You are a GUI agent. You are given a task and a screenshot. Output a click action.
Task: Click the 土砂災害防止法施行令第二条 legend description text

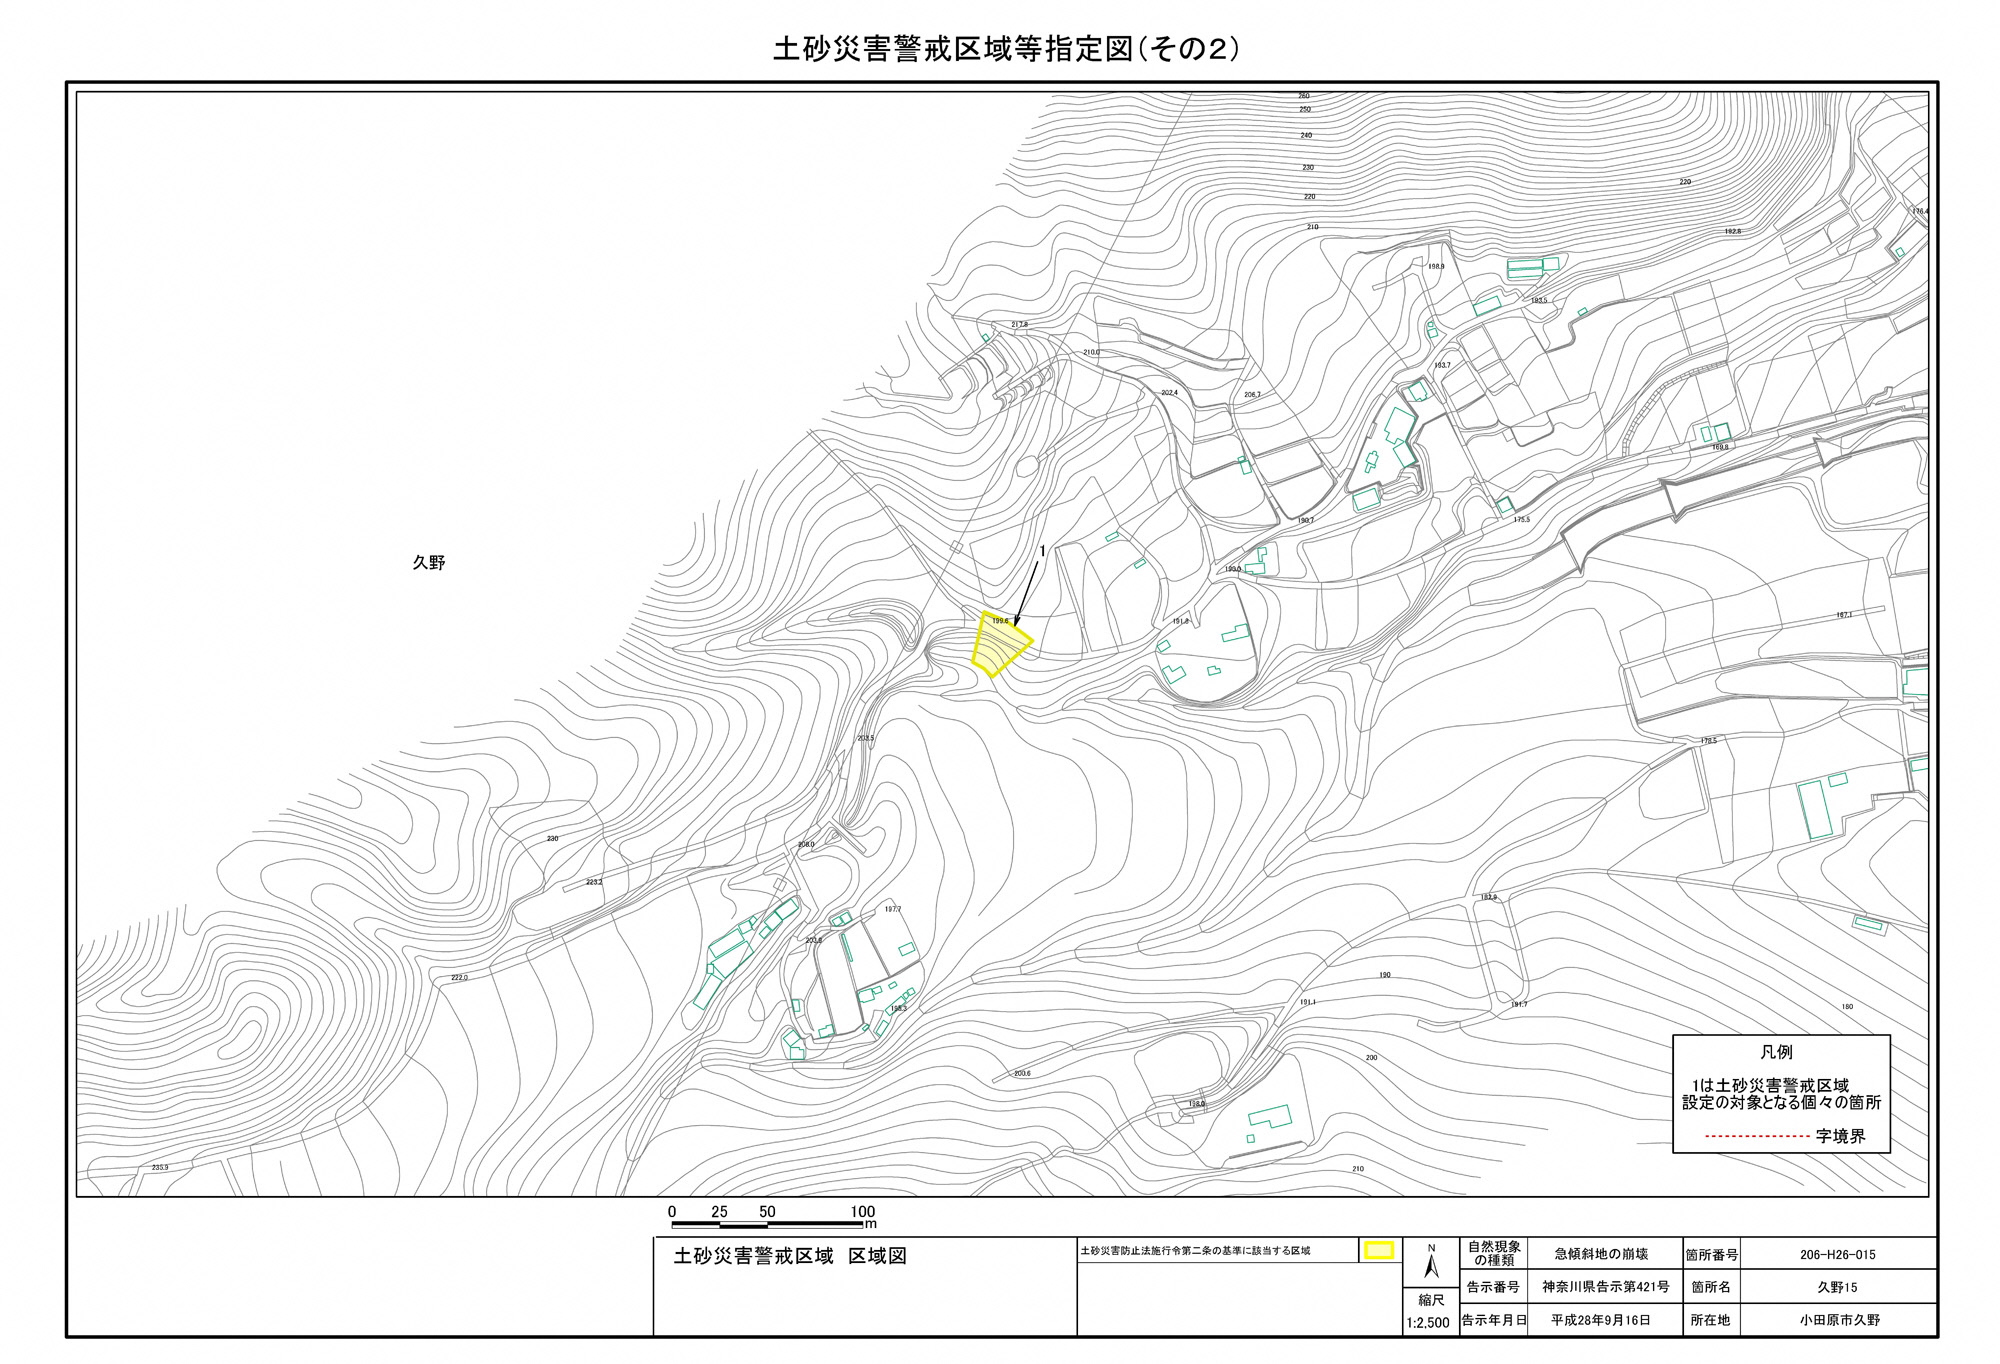pyautogui.click(x=1194, y=1251)
